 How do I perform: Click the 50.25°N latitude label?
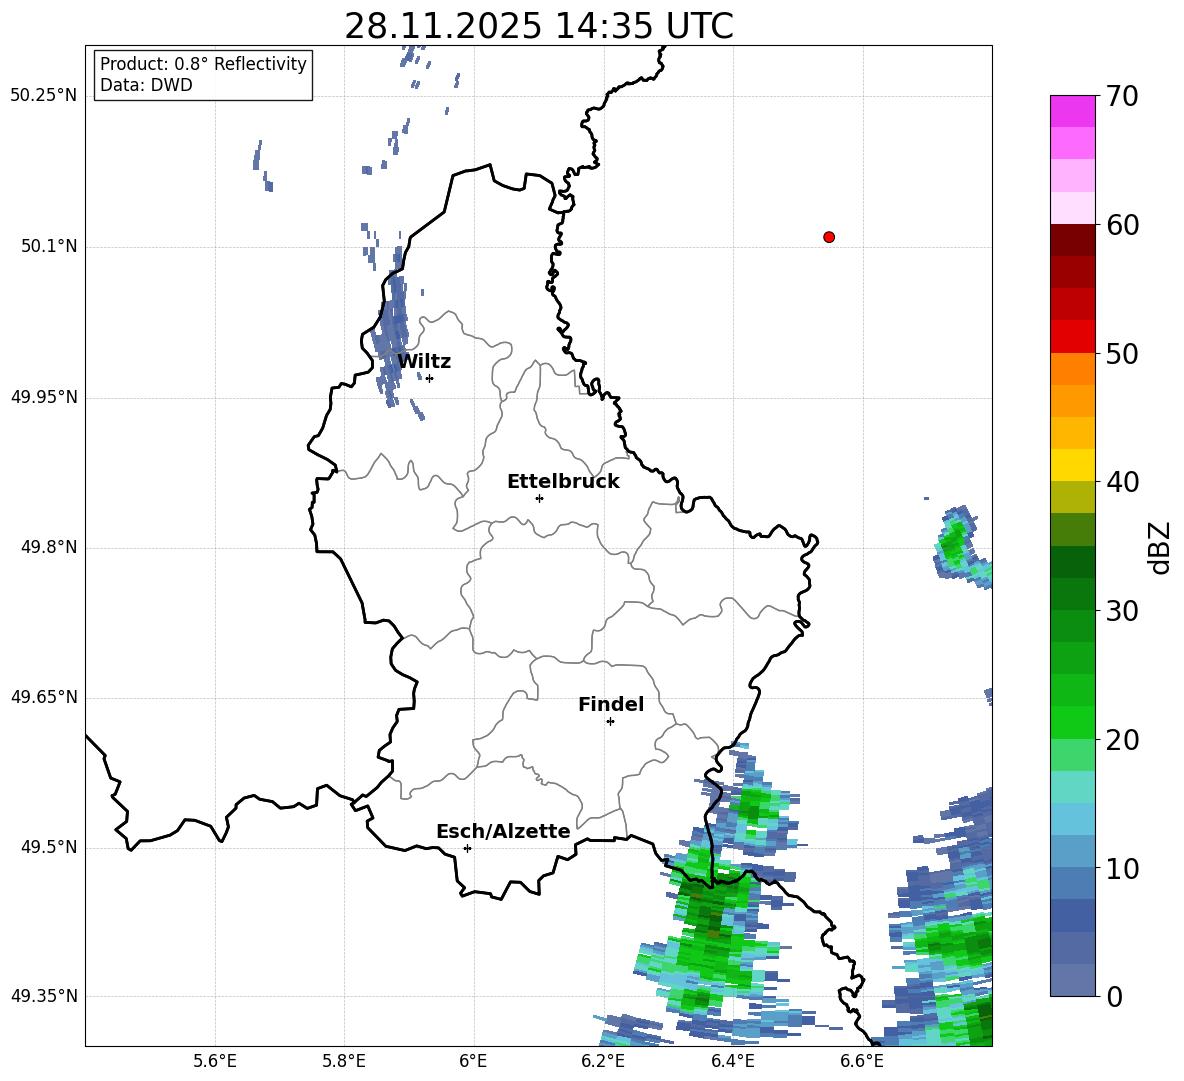coord(44,96)
